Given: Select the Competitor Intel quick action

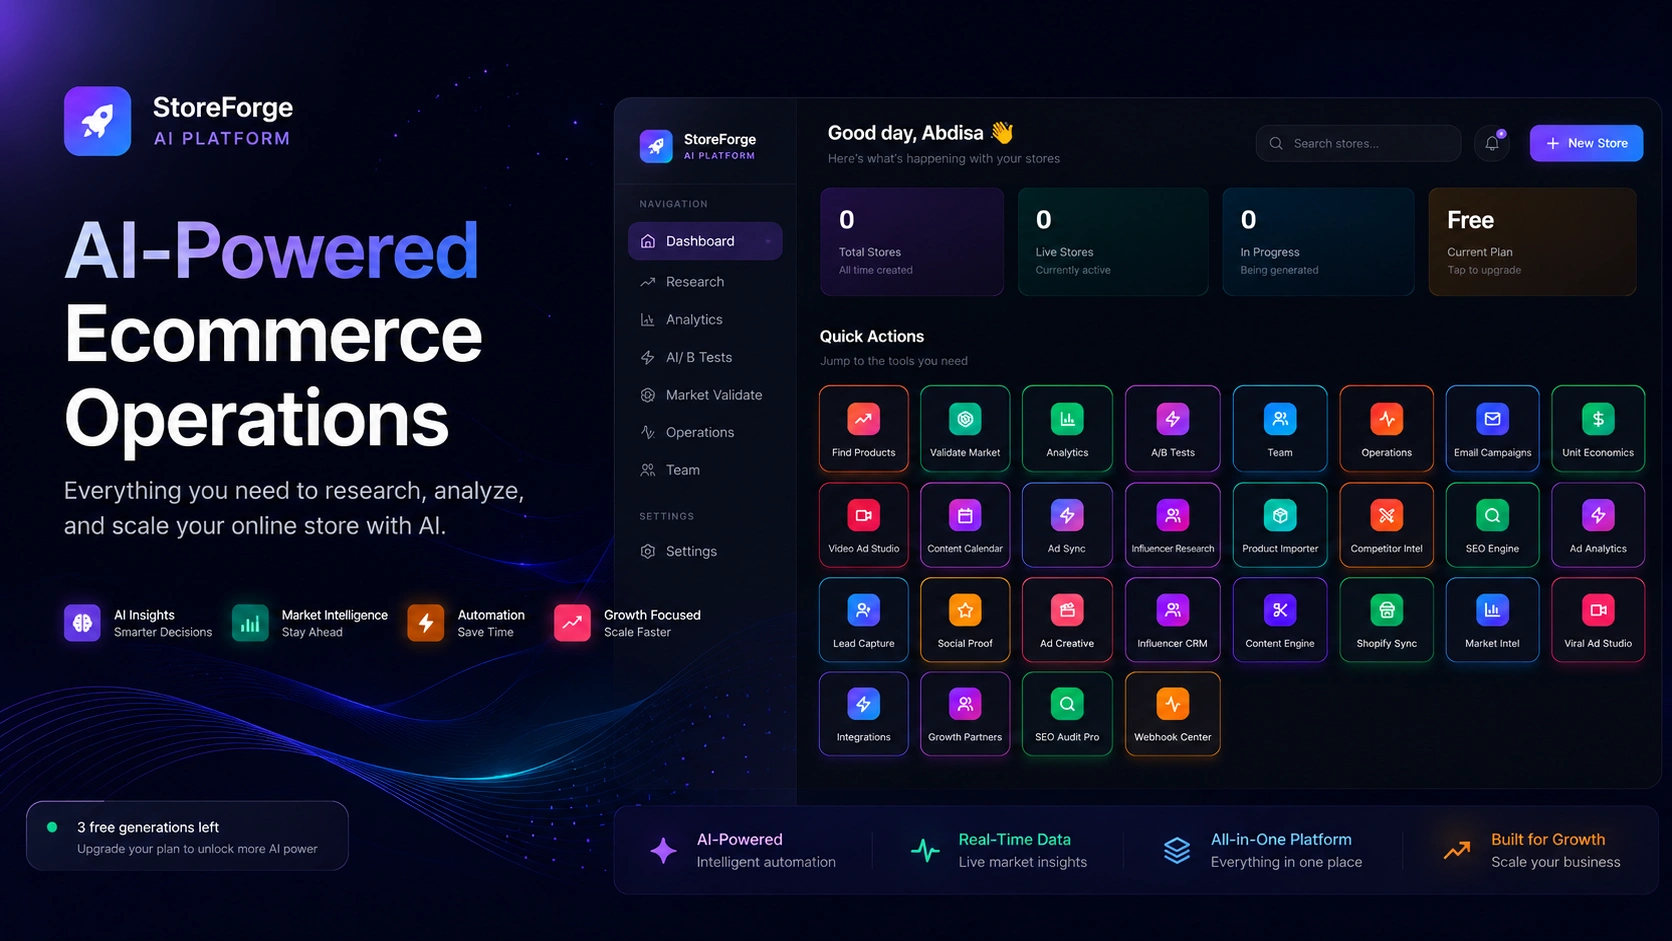Looking at the screenshot, I should point(1386,525).
